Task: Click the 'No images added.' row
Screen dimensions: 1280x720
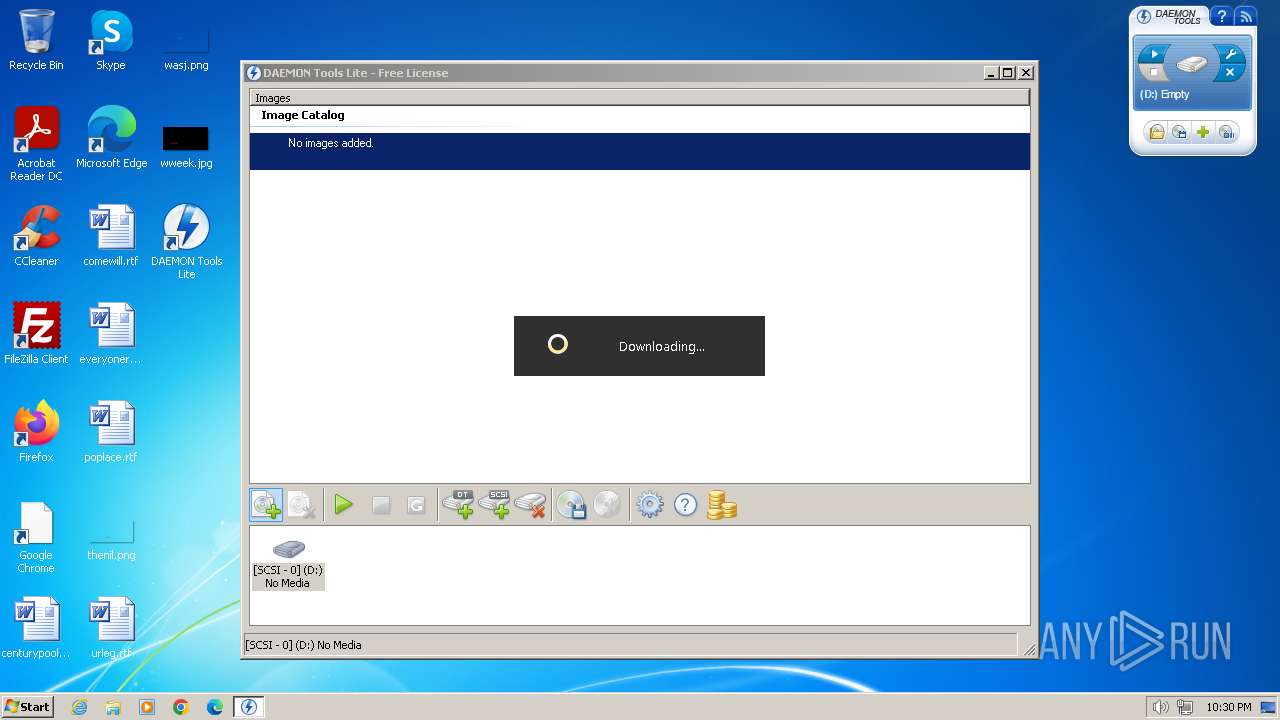Action: pyautogui.click(x=639, y=151)
